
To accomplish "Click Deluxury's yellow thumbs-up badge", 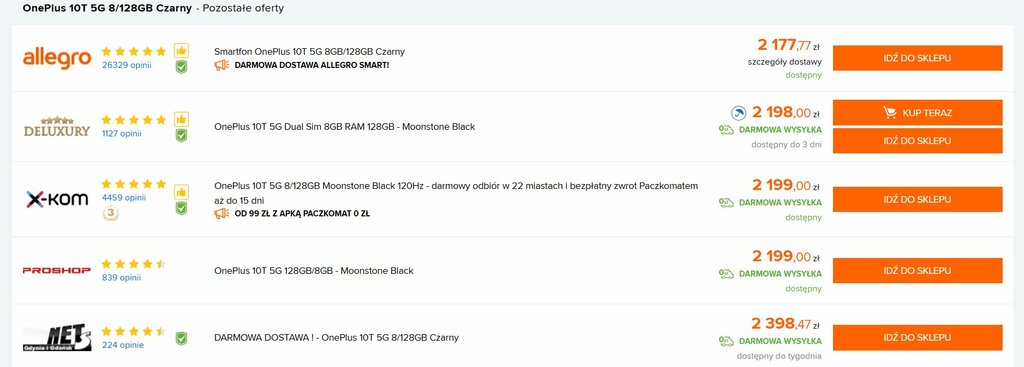I will (x=181, y=119).
